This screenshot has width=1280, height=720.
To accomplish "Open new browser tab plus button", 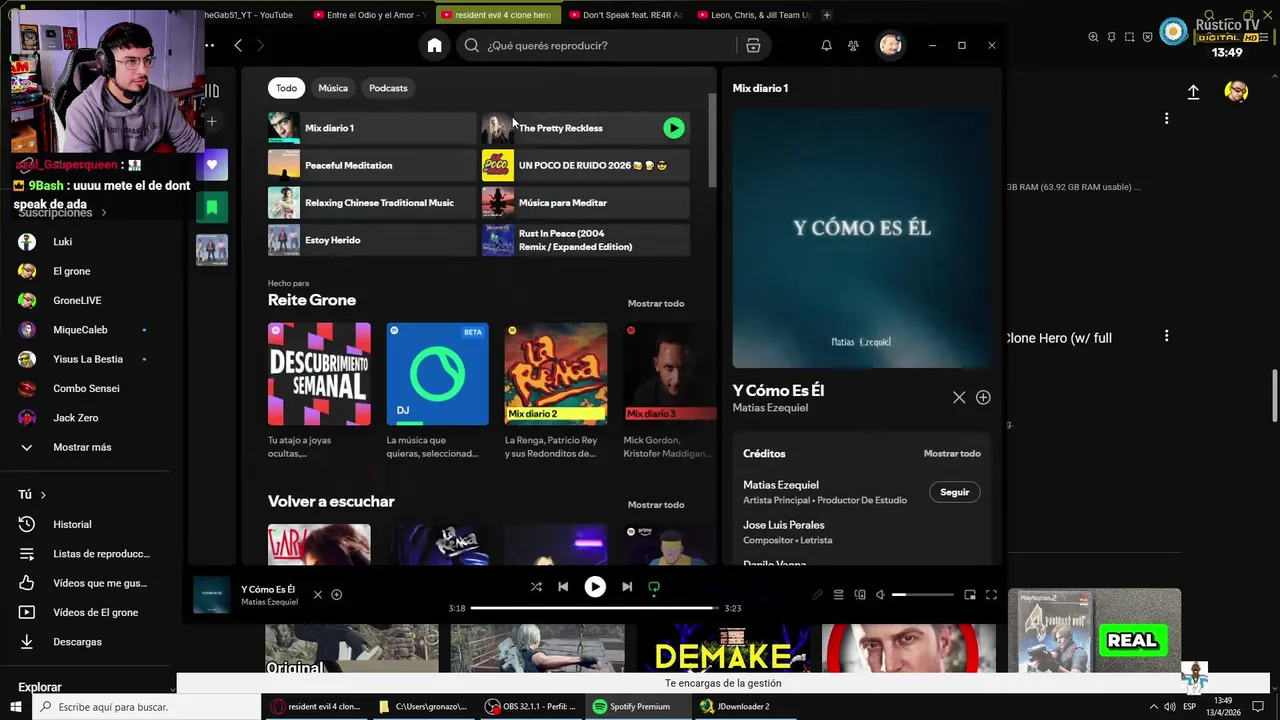I will (x=826, y=15).
